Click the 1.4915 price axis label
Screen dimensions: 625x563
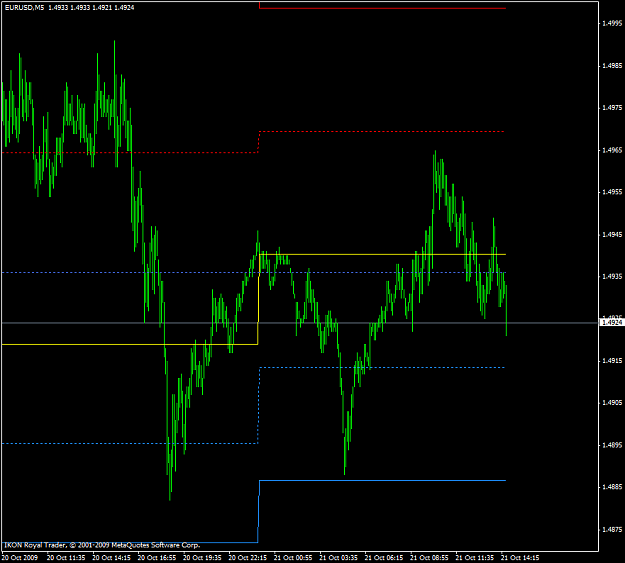click(x=612, y=361)
